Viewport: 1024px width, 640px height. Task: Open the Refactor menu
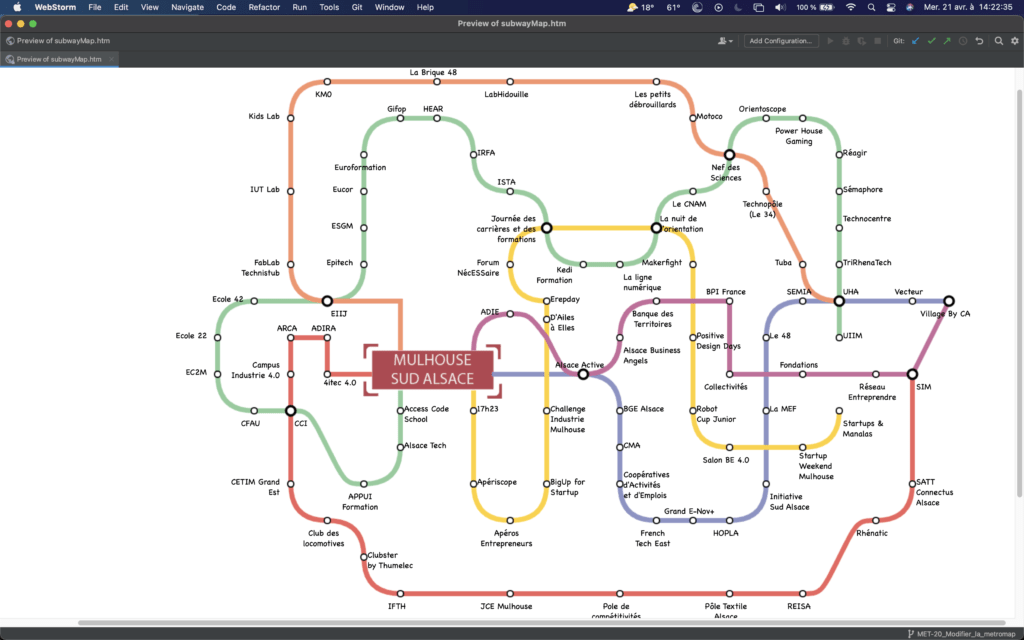264,7
